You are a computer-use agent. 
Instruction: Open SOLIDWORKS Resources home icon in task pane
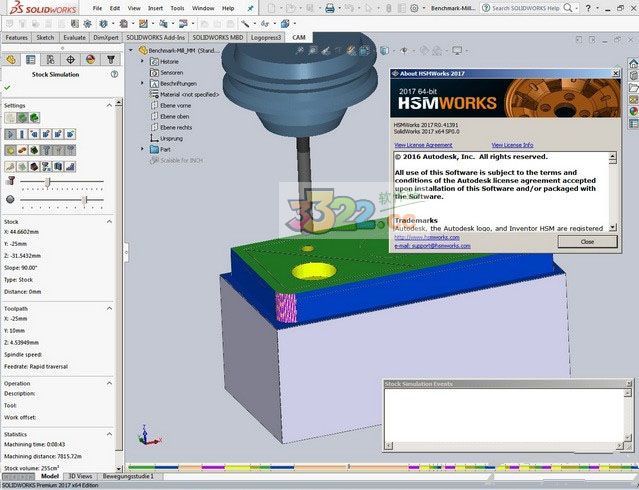point(633,64)
